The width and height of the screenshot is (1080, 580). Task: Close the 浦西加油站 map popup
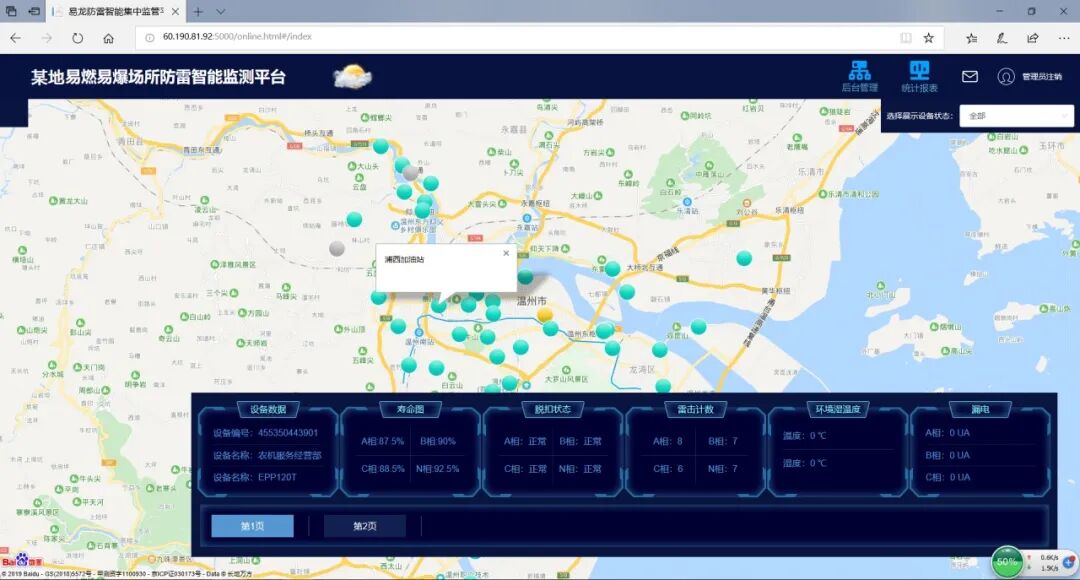[506, 253]
